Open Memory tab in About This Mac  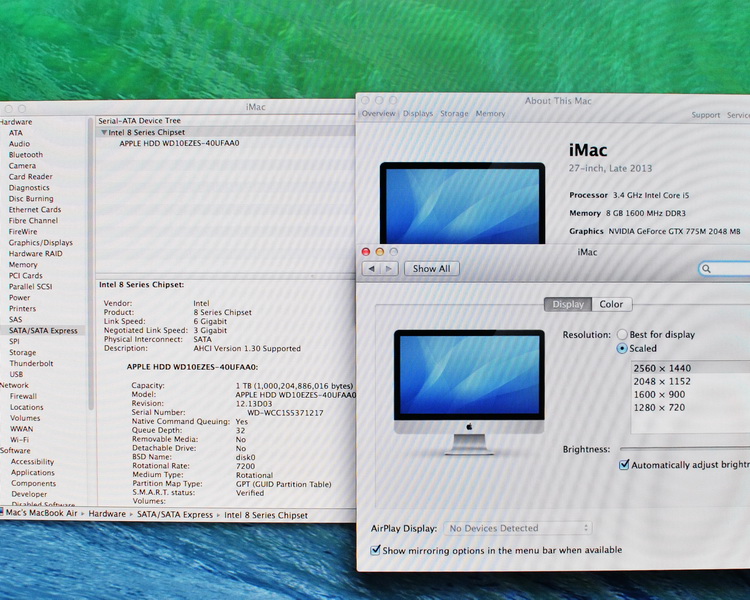point(490,113)
